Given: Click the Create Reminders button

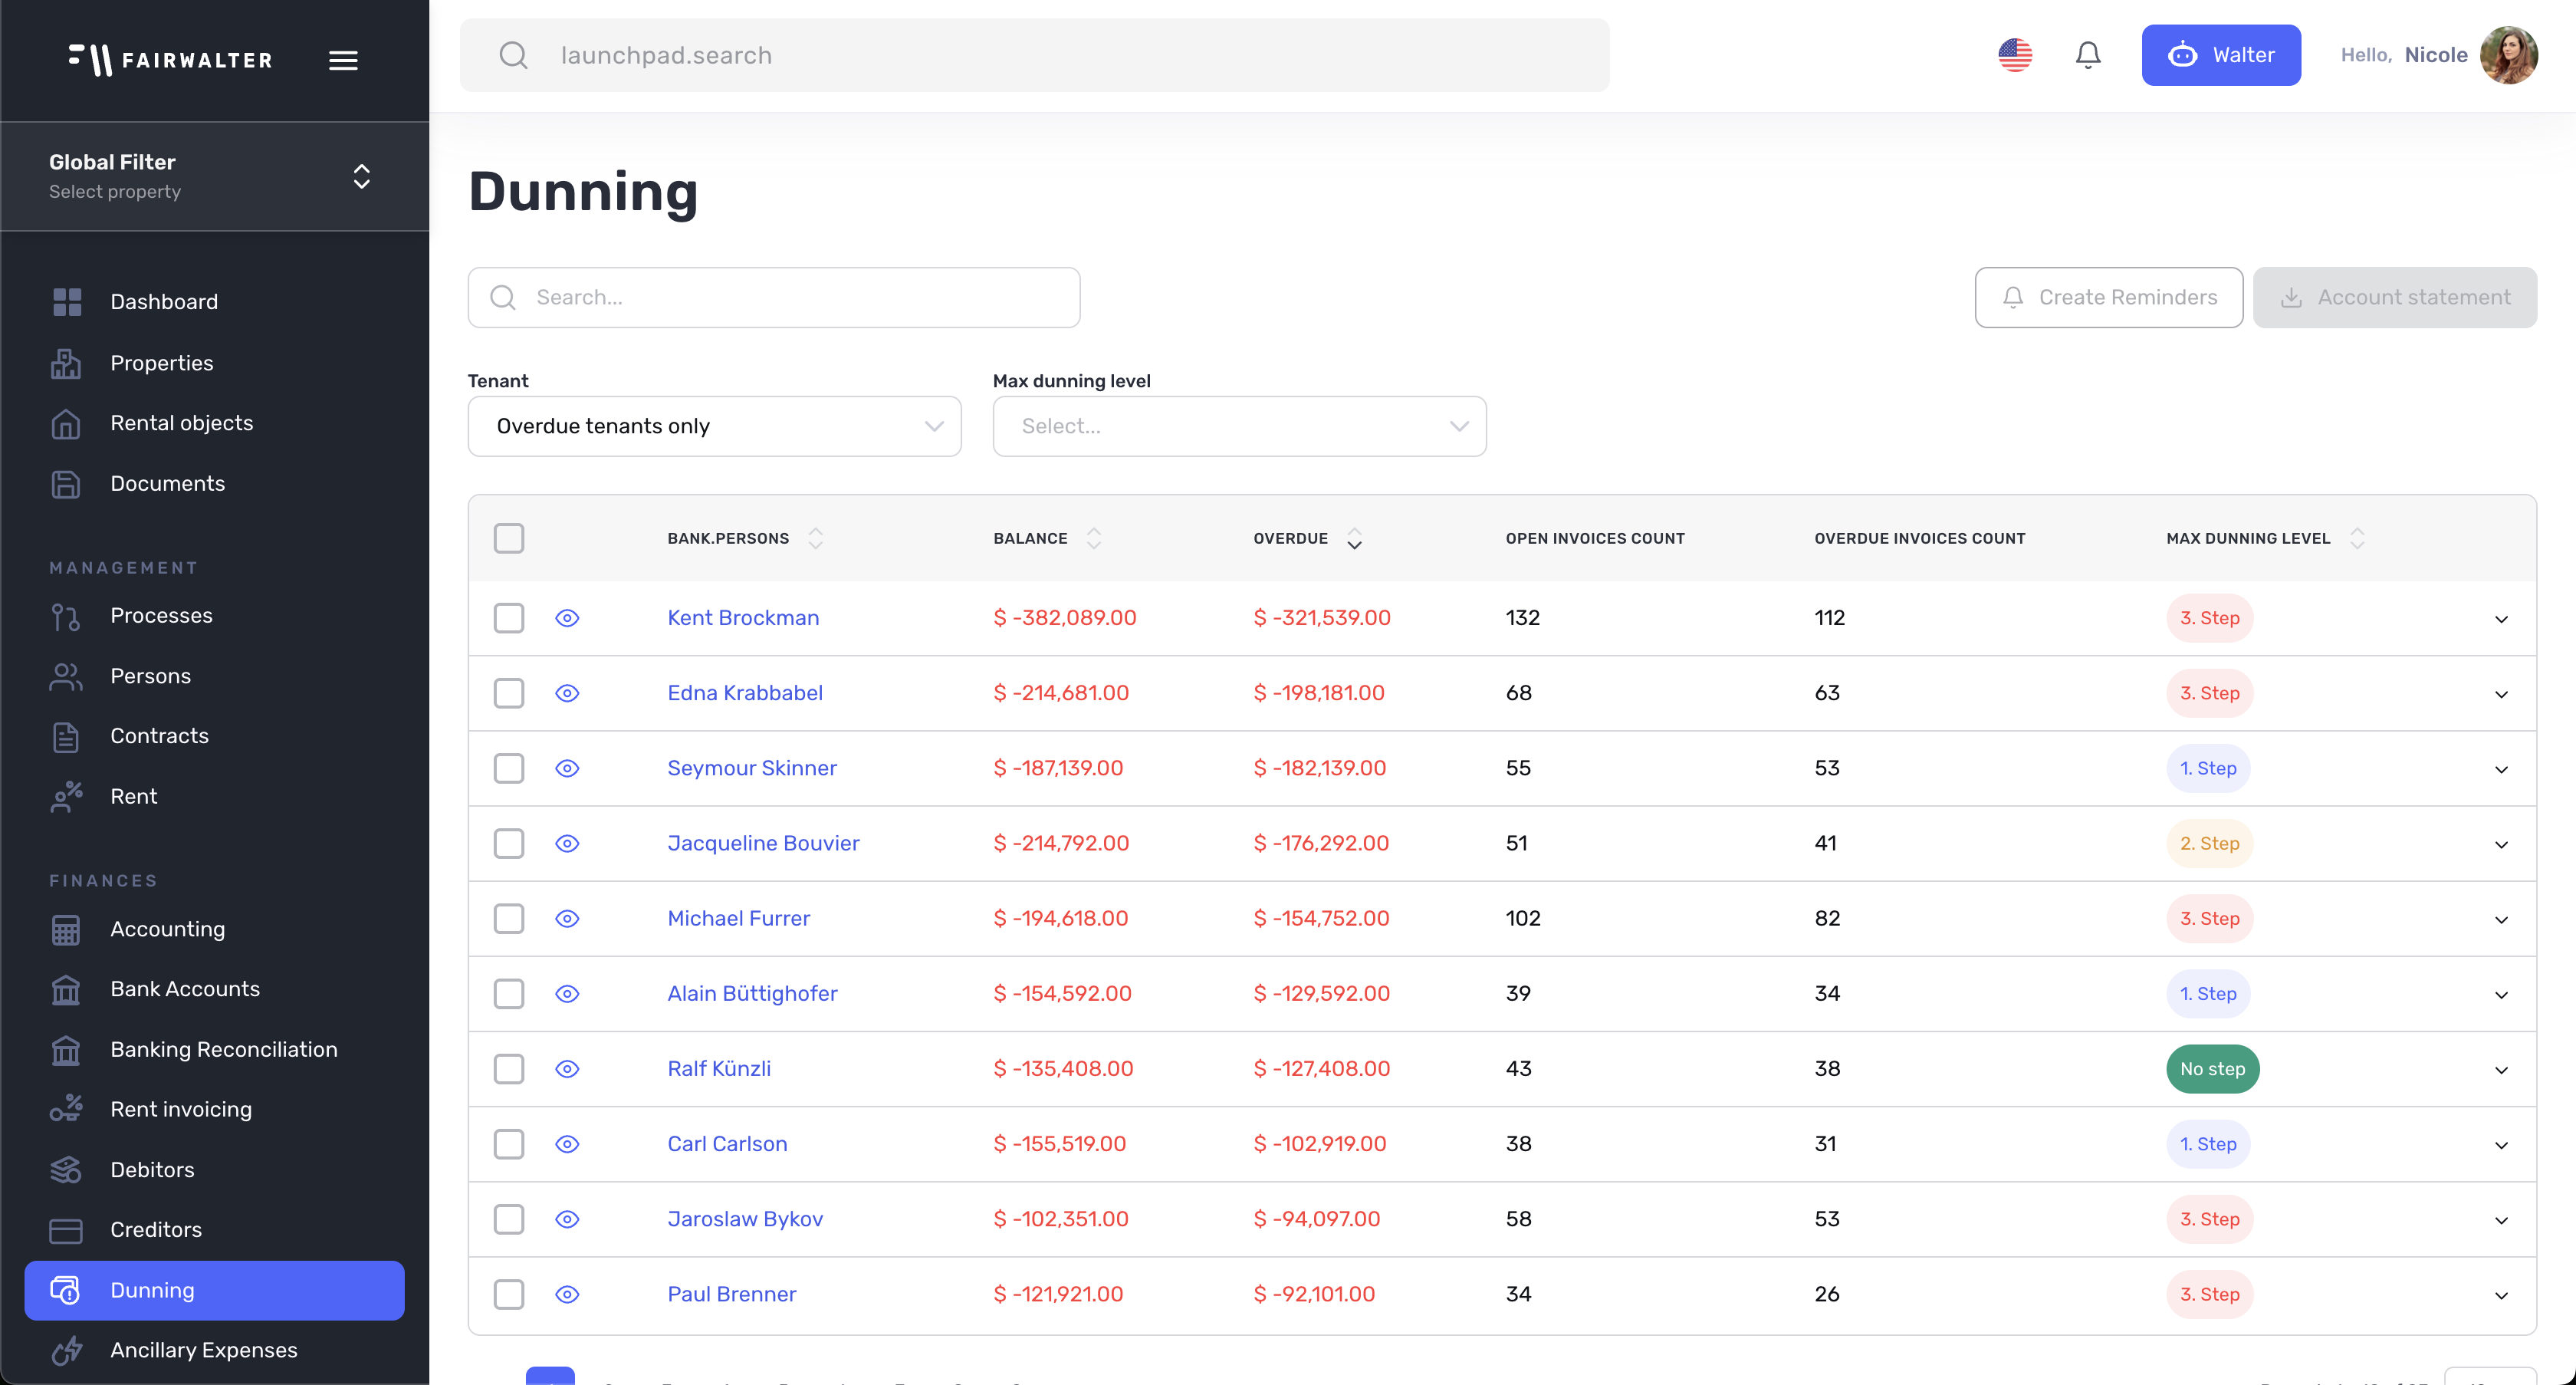Looking at the screenshot, I should click(2109, 297).
